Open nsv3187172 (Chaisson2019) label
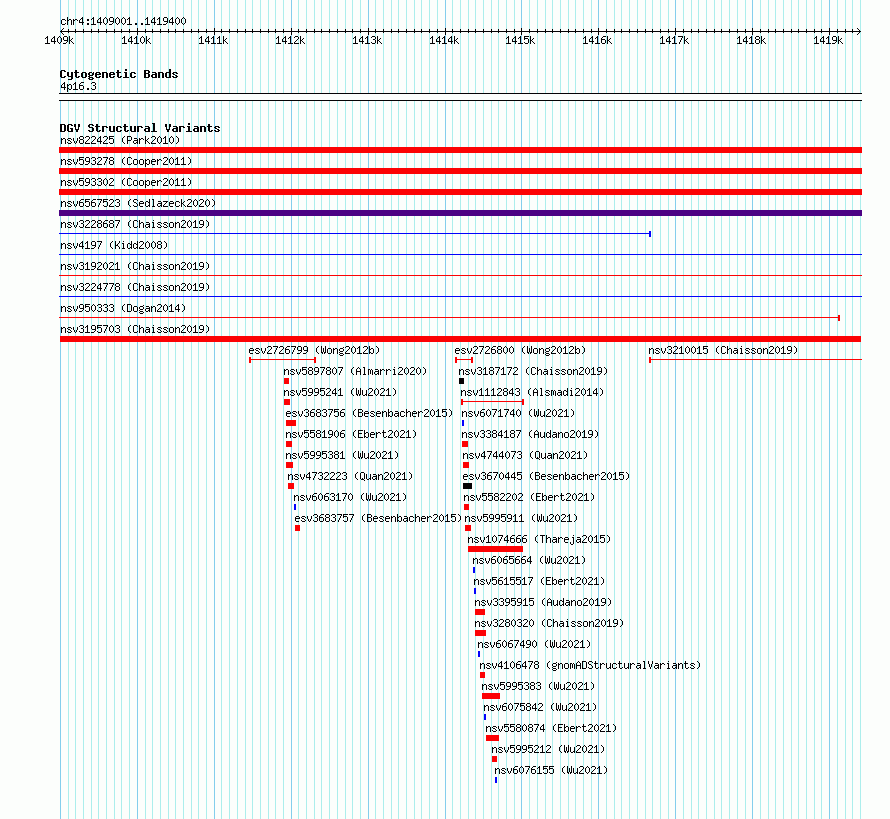This screenshot has height=819, width=890. [x=534, y=371]
